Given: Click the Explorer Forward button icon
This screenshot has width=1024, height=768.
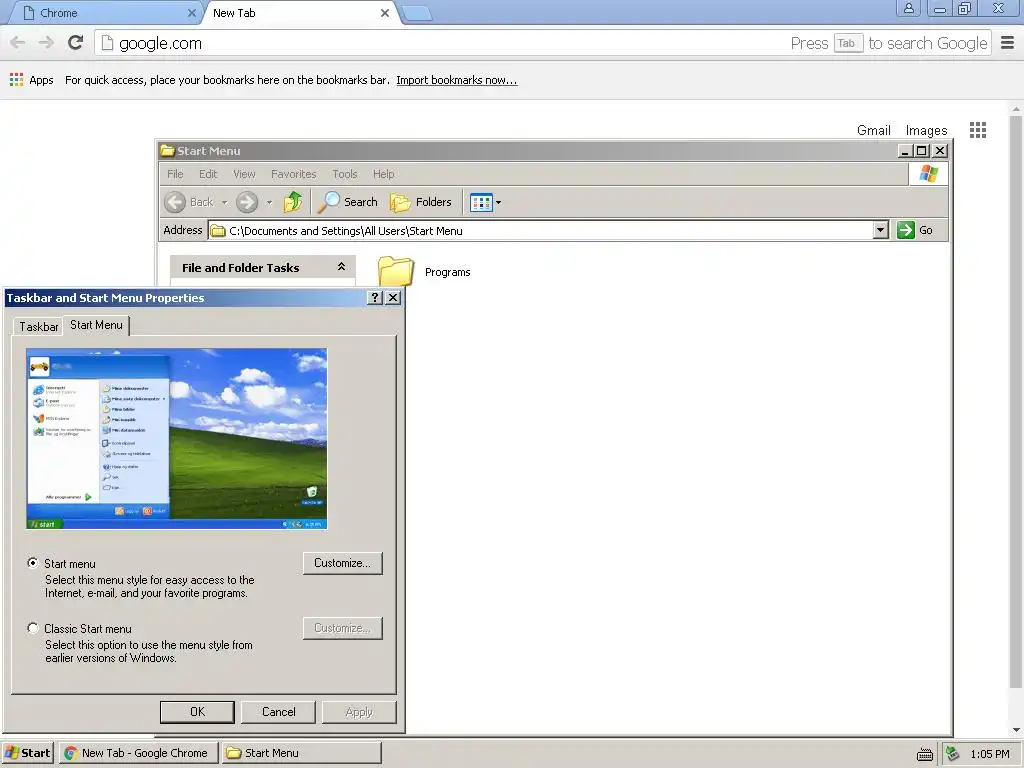Looking at the screenshot, I should (247, 202).
